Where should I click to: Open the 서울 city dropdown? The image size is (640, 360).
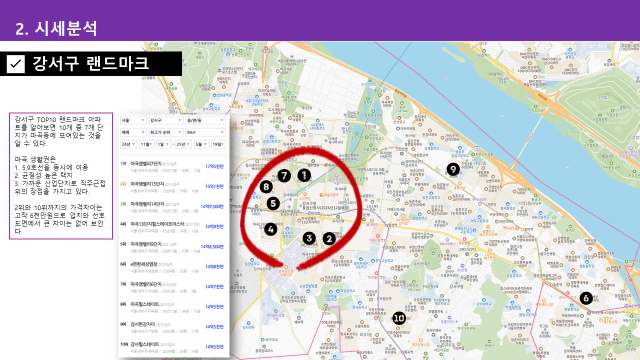(133, 120)
